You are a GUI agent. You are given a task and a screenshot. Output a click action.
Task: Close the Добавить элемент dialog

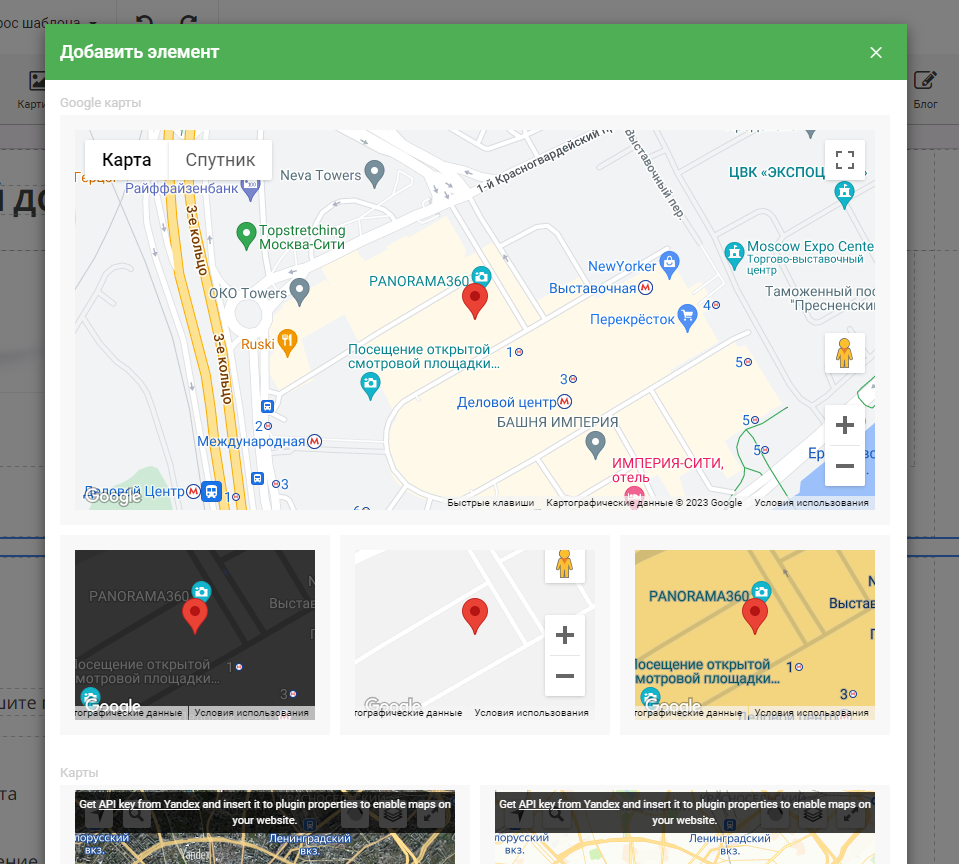click(876, 52)
